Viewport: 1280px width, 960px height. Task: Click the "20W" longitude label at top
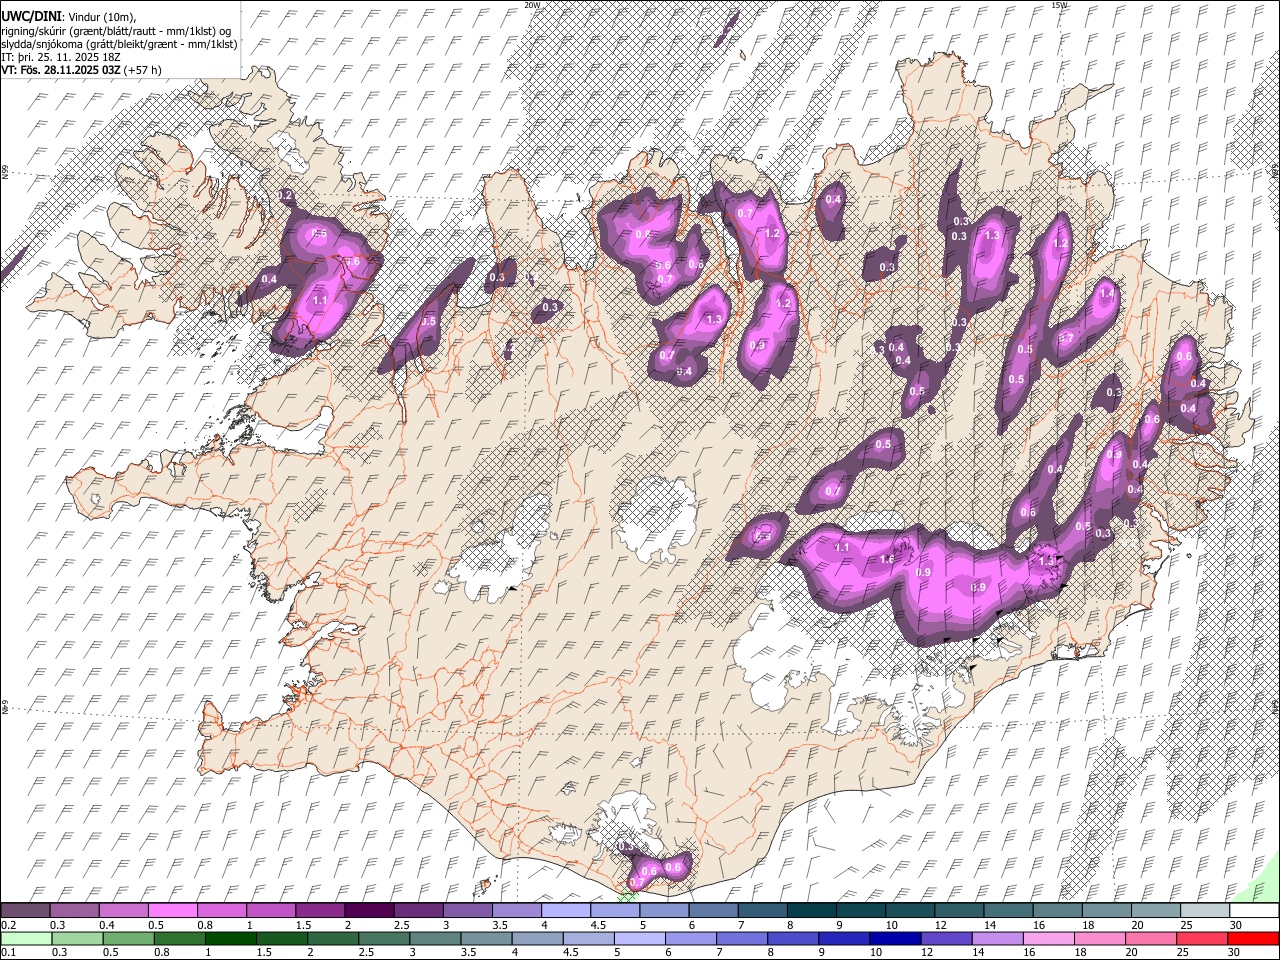(x=532, y=5)
